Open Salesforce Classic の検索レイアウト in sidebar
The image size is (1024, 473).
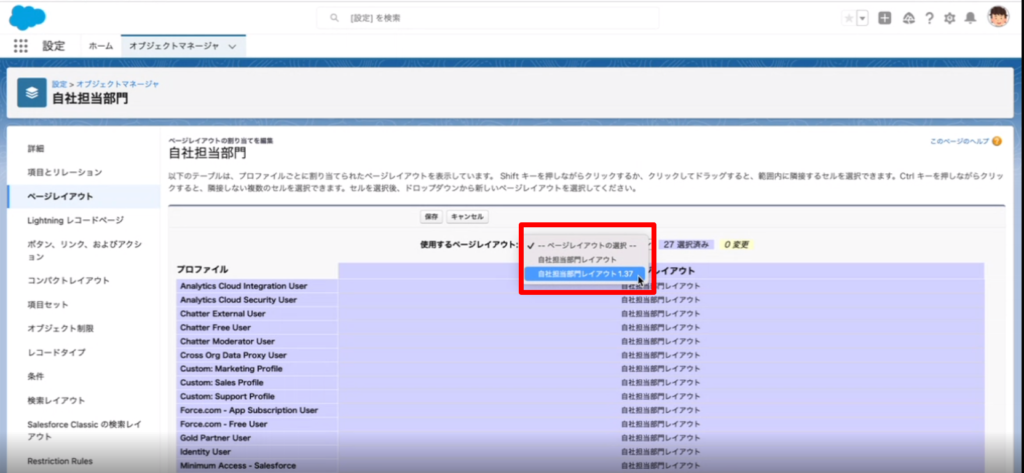click(x=84, y=431)
